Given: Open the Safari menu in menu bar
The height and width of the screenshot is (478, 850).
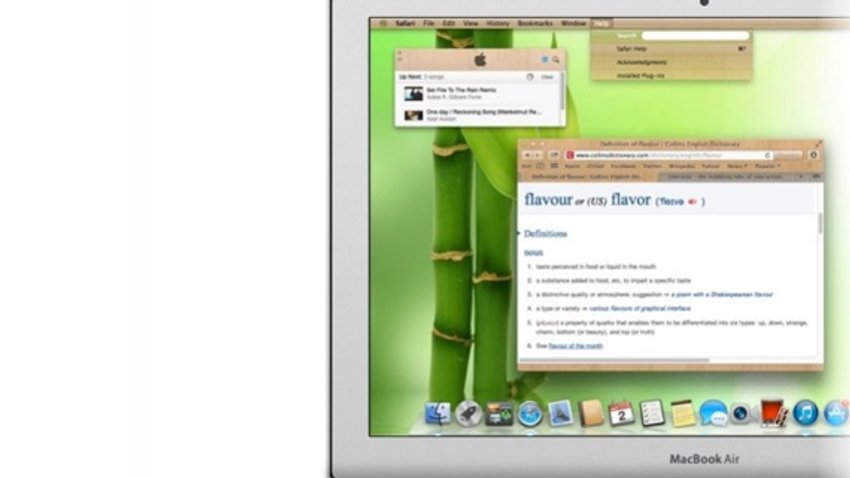Looking at the screenshot, I should pyautogui.click(x=405, y=23).
